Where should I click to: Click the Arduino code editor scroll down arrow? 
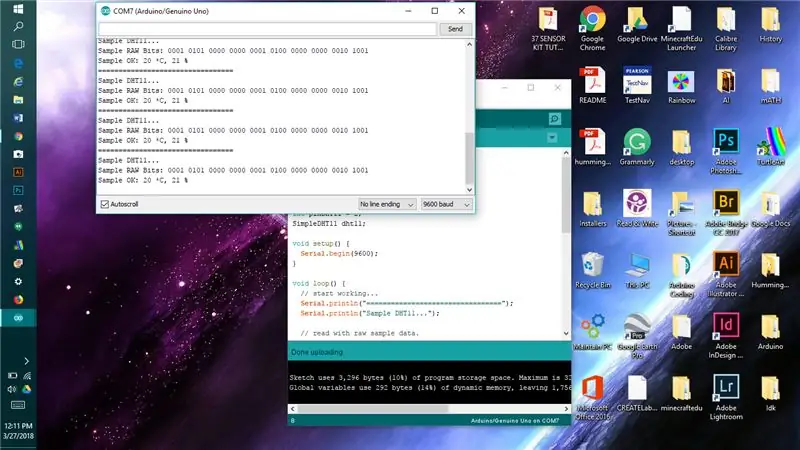[566, 333]
